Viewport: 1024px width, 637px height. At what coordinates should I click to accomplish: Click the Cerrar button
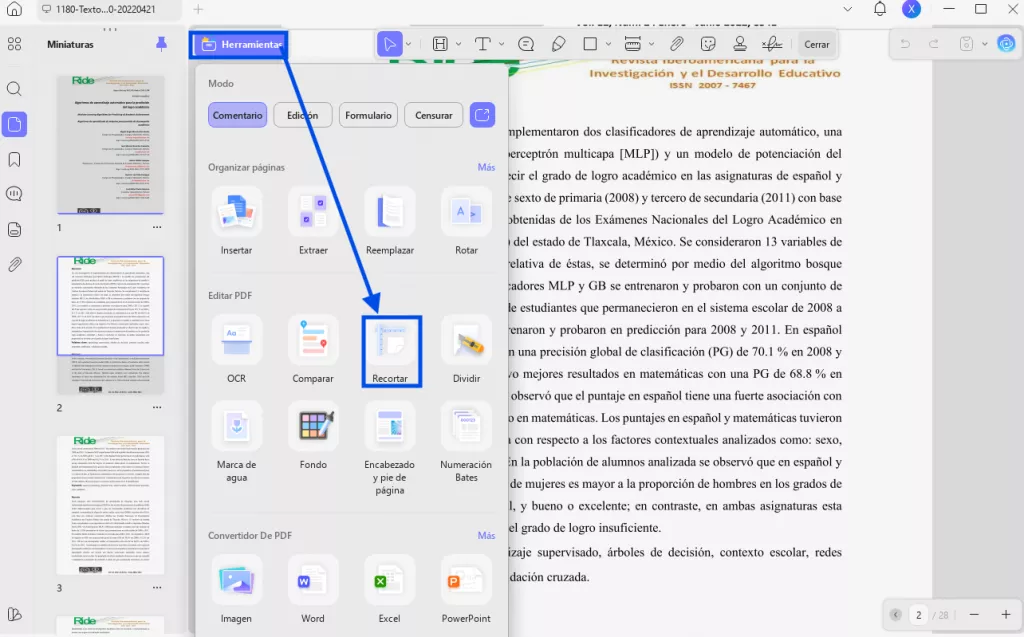pos(817,44)
